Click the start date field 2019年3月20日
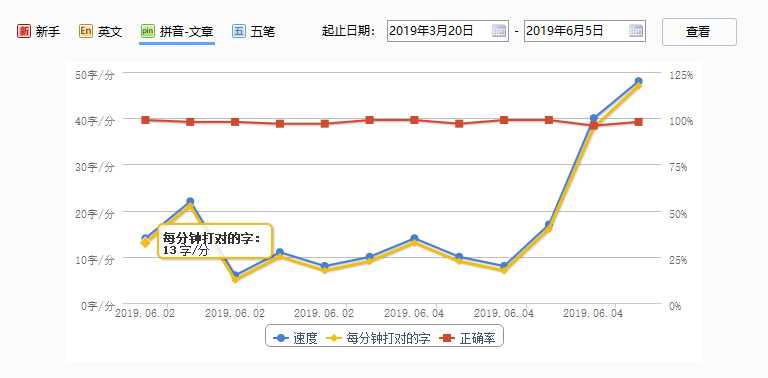Viewport: 768px width, 378px height. click(x=447, y=31)
